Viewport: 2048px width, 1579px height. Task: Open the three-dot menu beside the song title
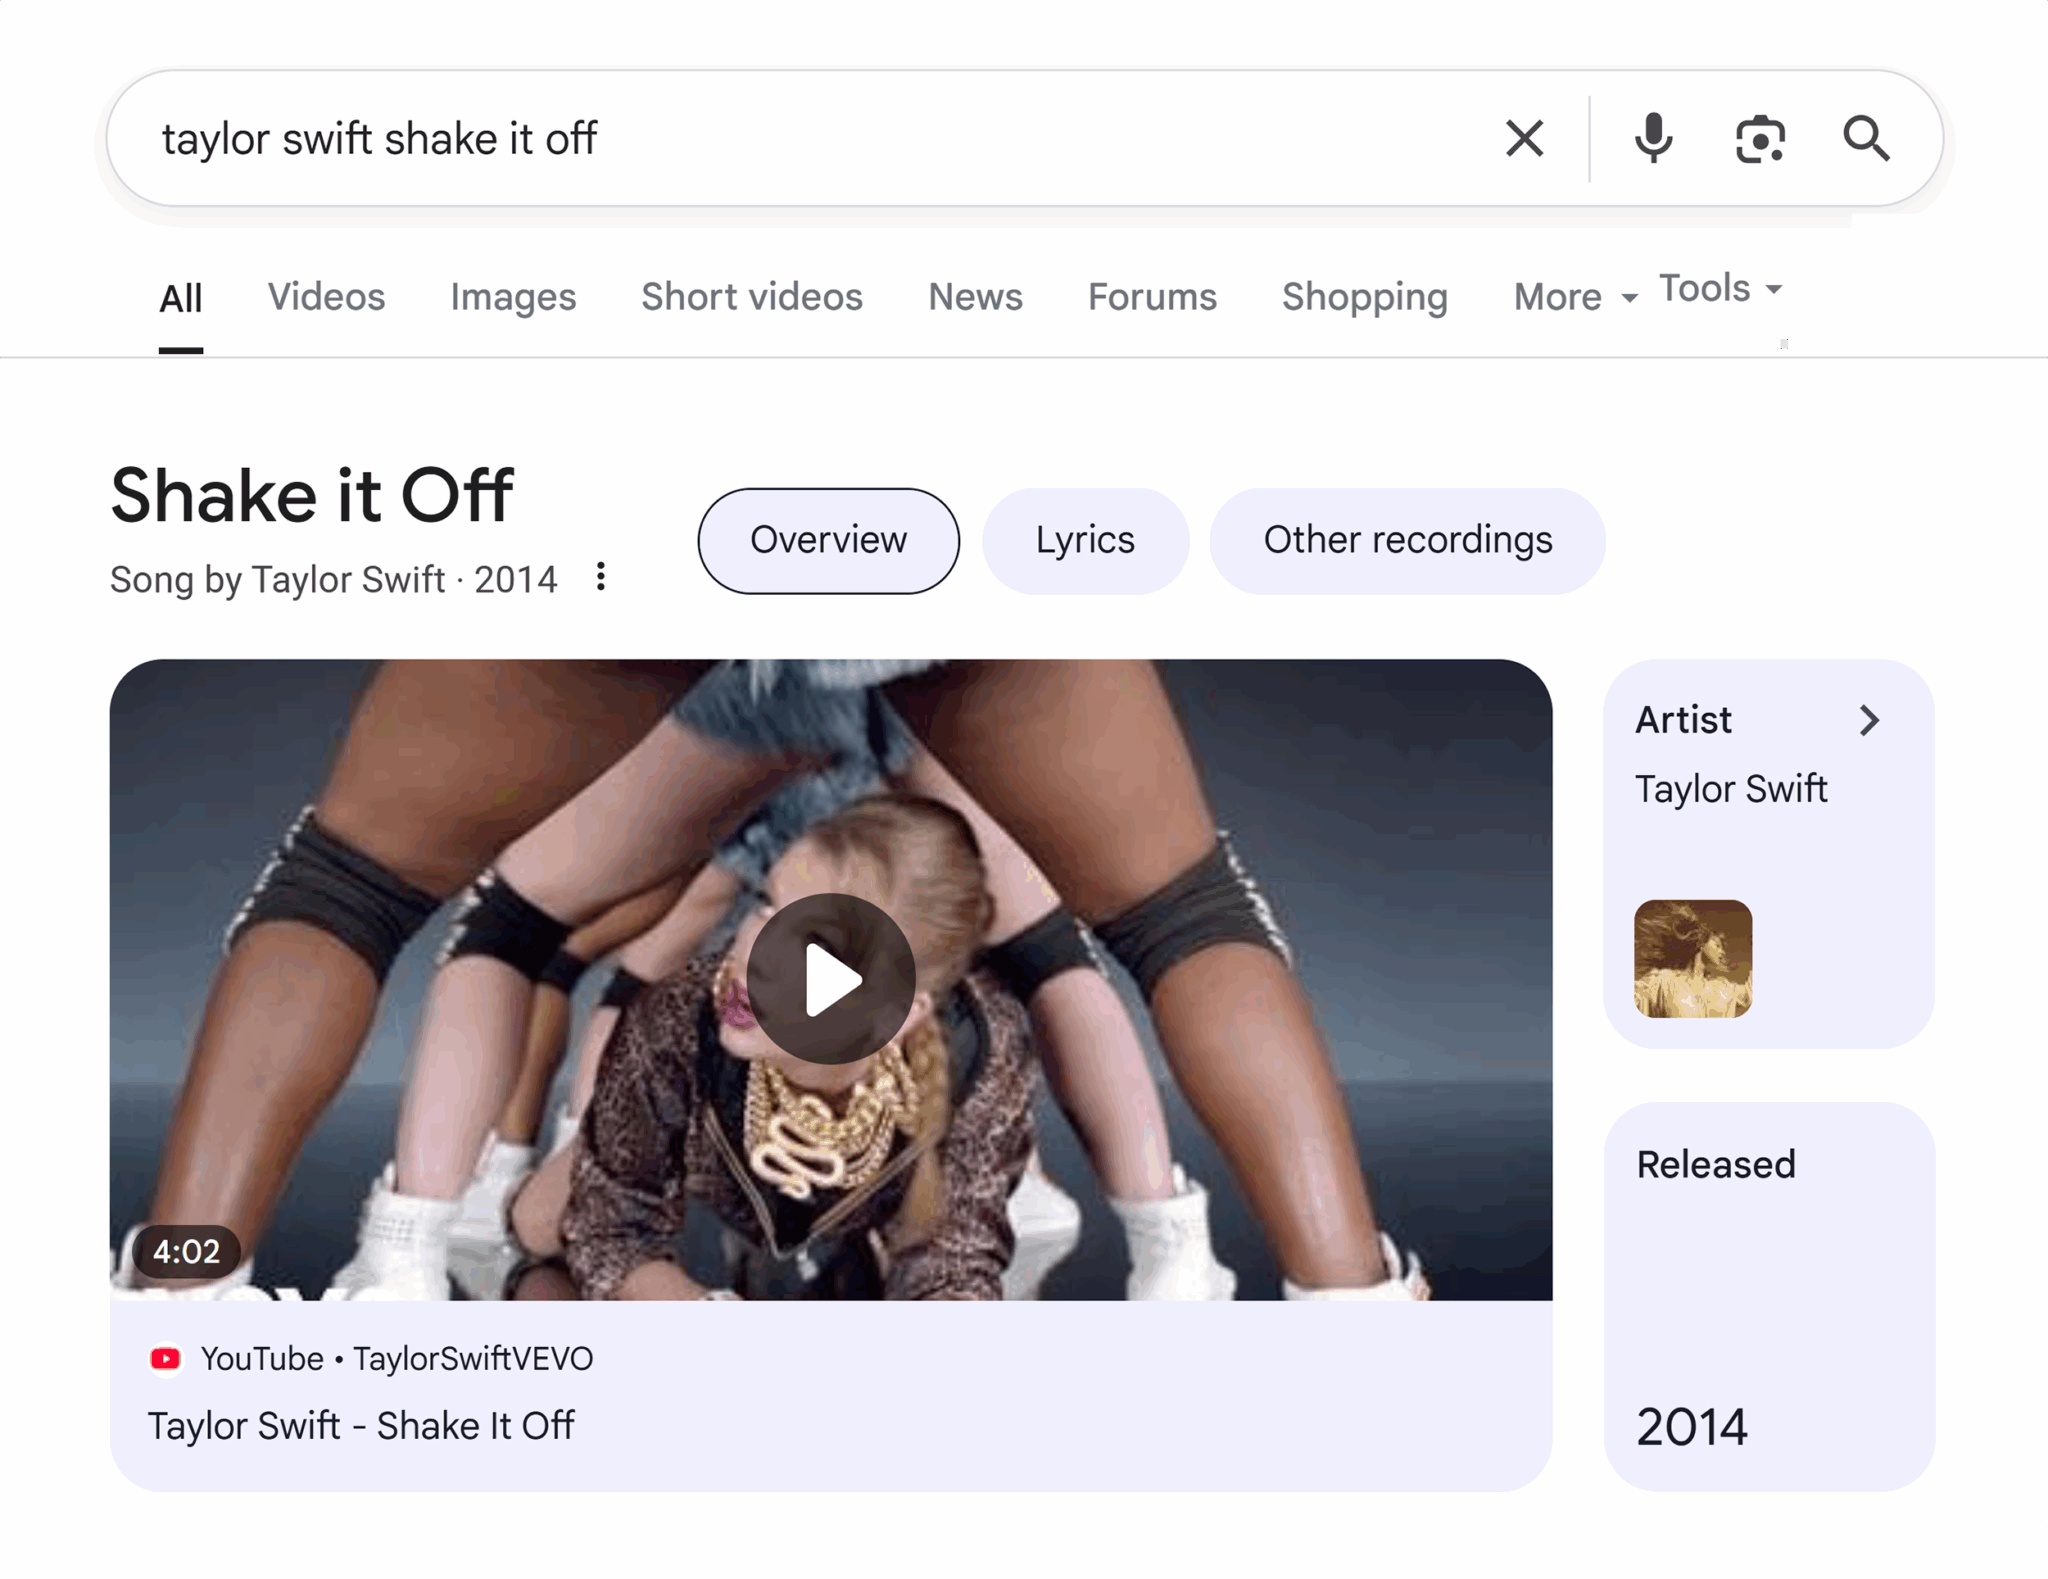click(x=601, y=578)
